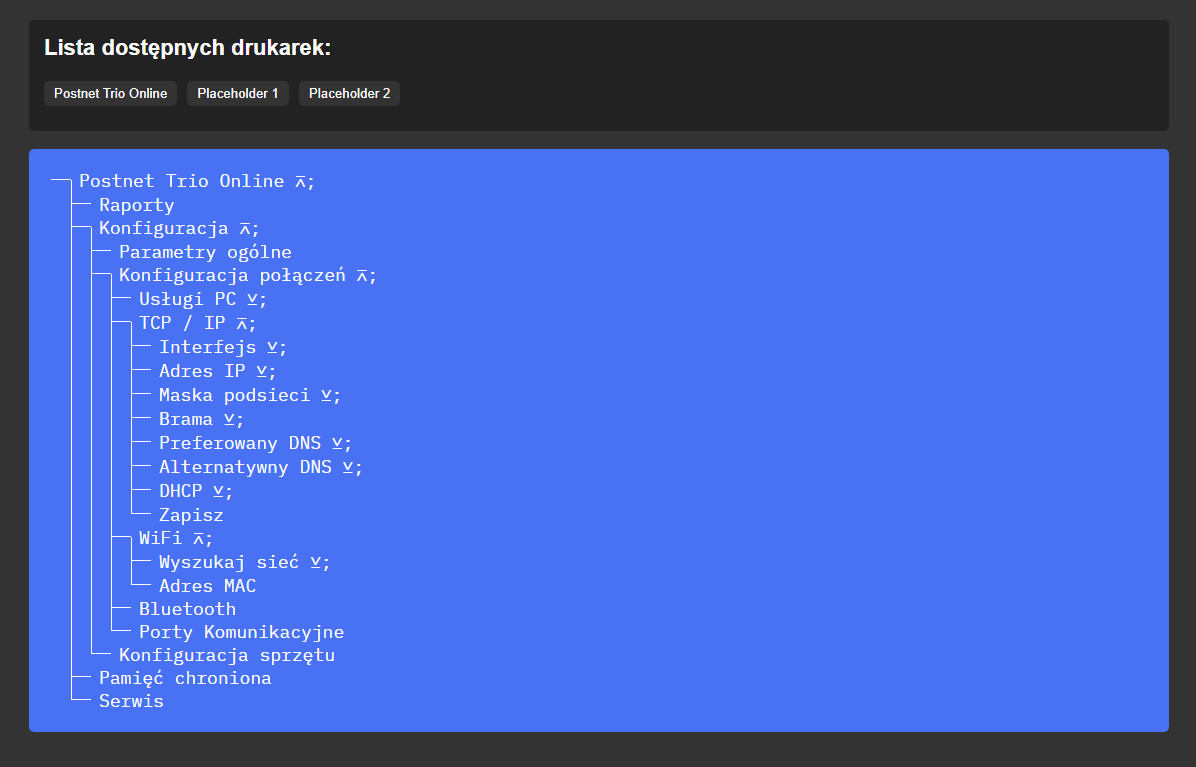
Task: Expand the Preferowany DNS arrow
Action: [337, 444]
